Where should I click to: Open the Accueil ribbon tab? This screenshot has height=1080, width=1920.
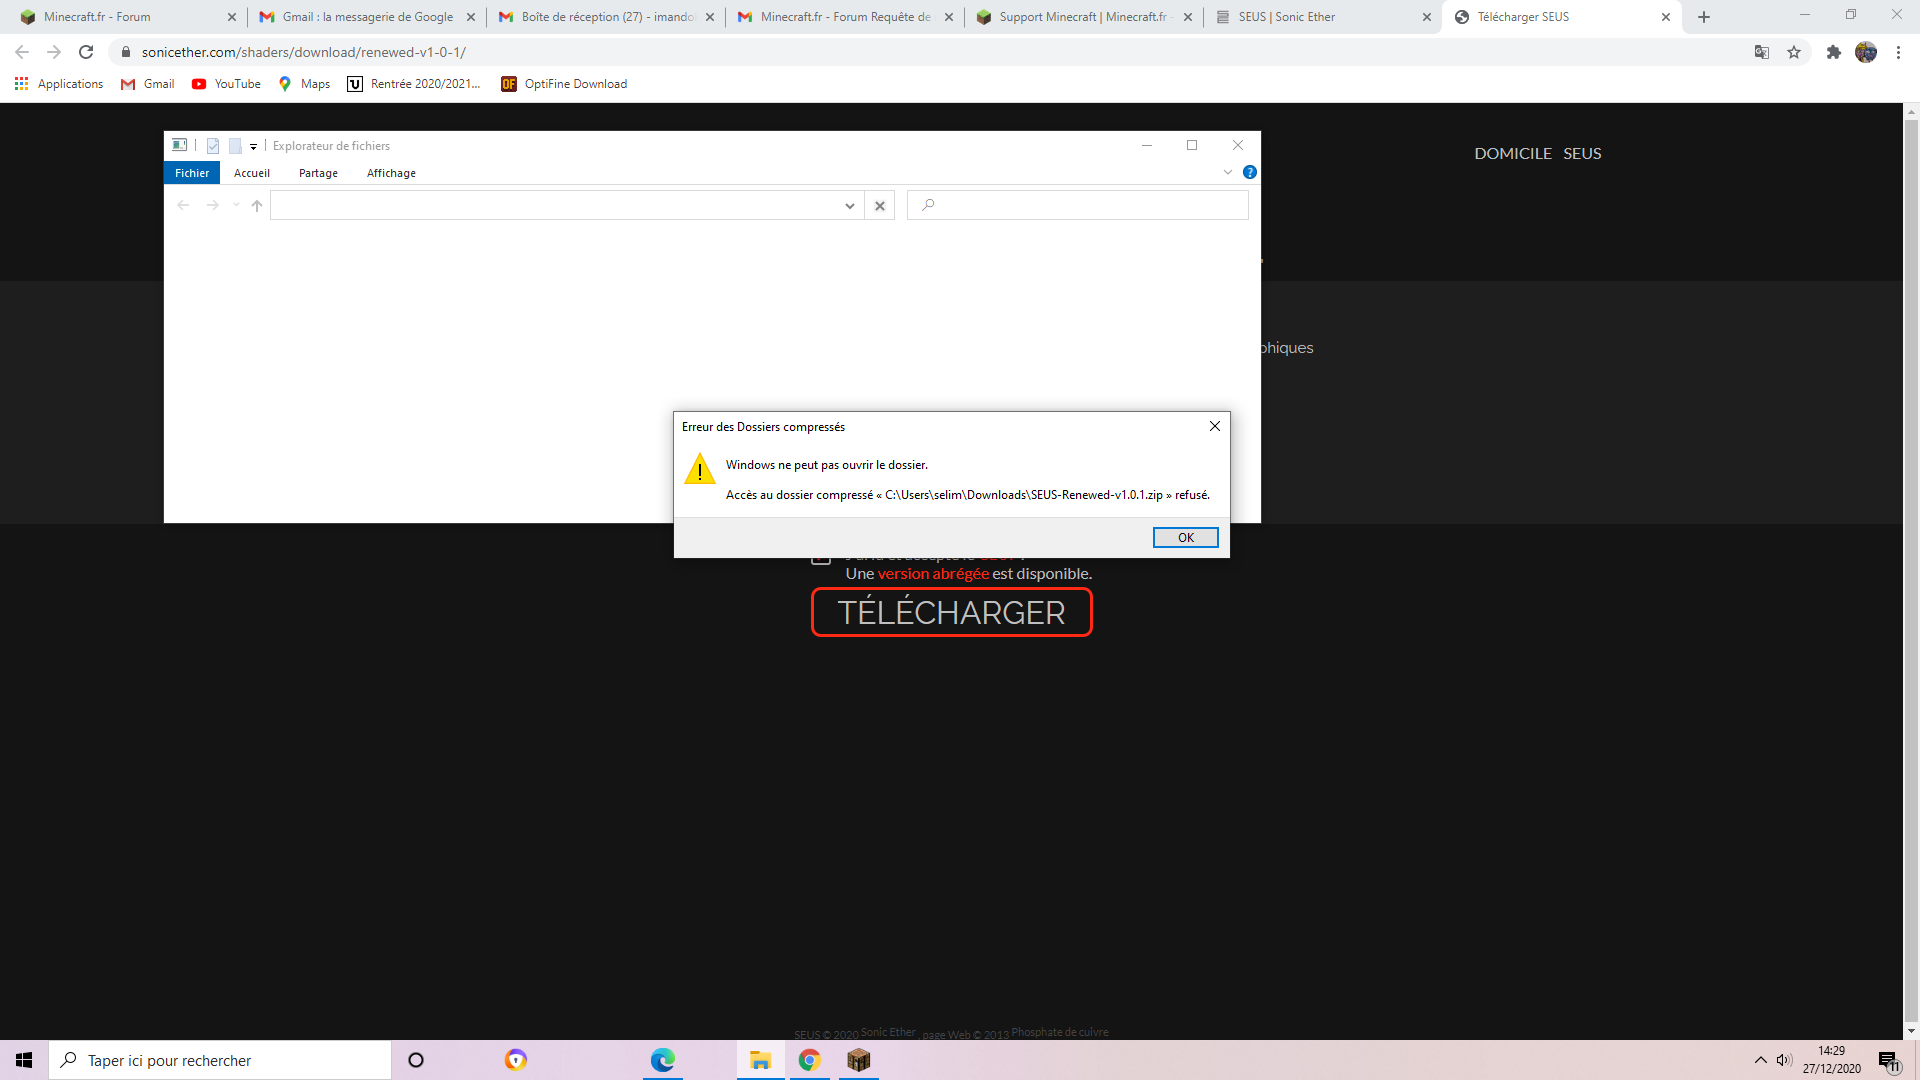(x=252, y=173)
